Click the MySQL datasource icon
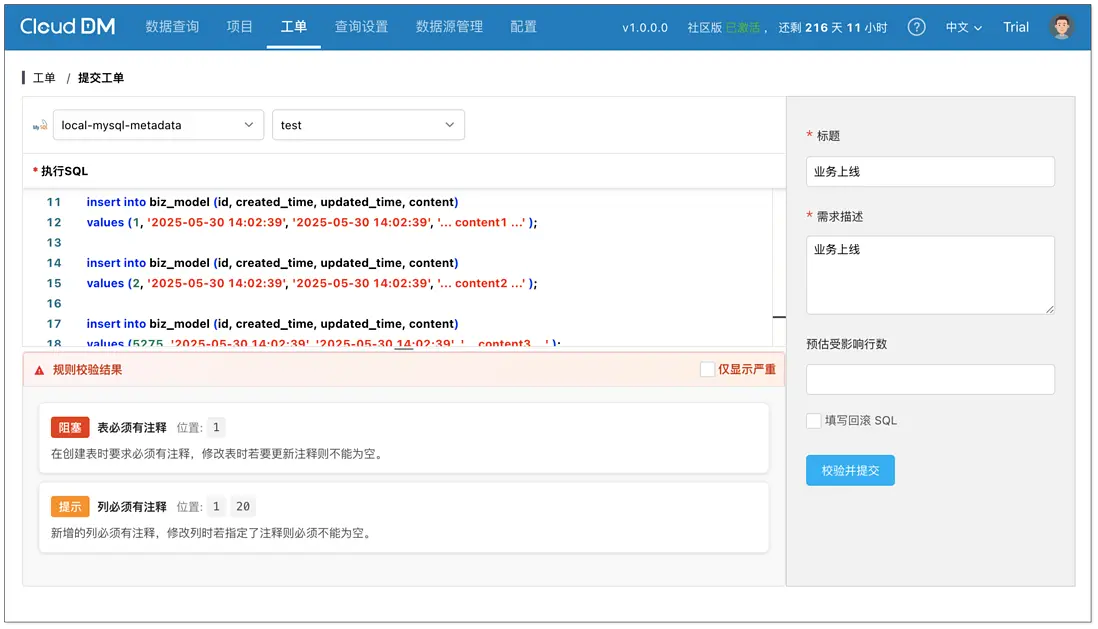Screen dimensions: 1098x629 click(40, 125)
